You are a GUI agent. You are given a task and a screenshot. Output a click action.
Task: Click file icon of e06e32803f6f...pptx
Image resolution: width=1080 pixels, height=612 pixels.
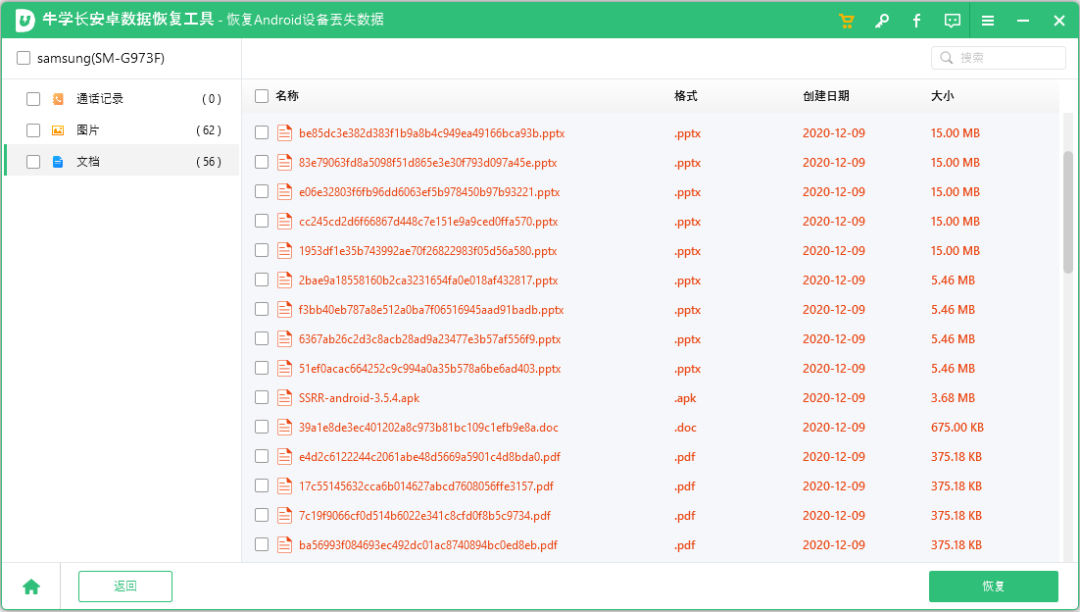284,192
